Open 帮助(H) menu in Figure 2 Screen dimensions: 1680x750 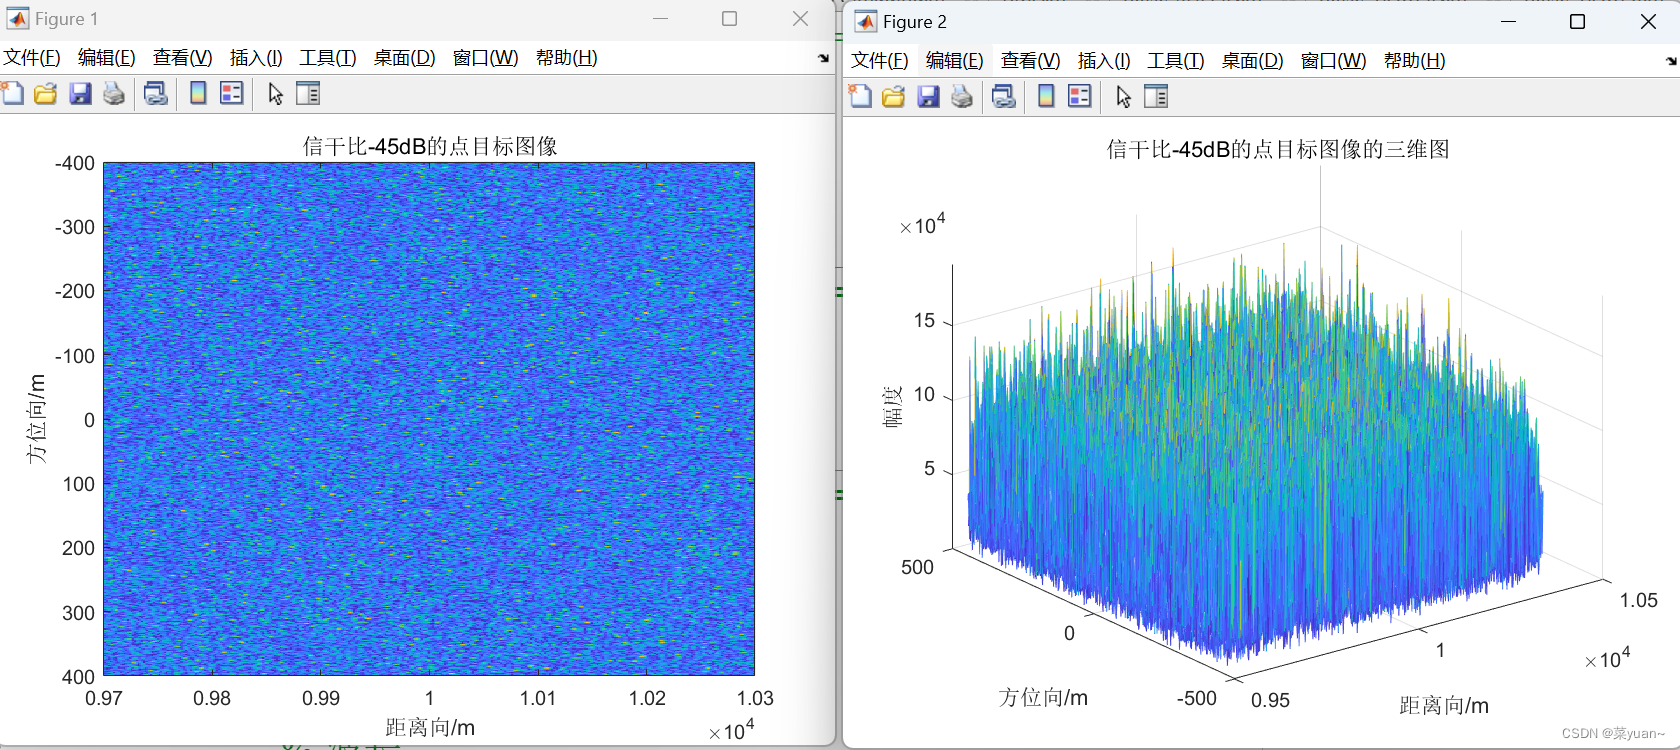coord(1414,61)
